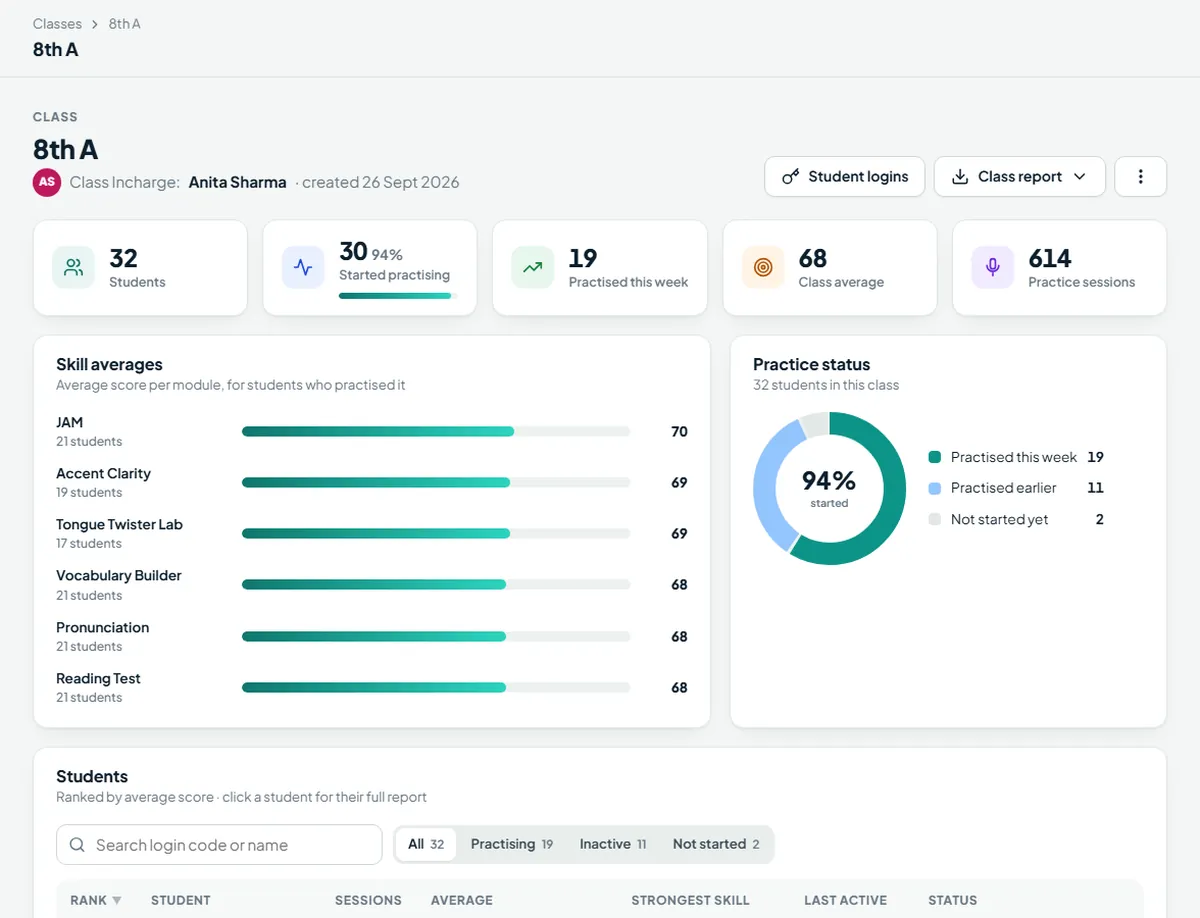Click the Pronunciation skill label
This screenshot has width=1200, height=918.
102,628
